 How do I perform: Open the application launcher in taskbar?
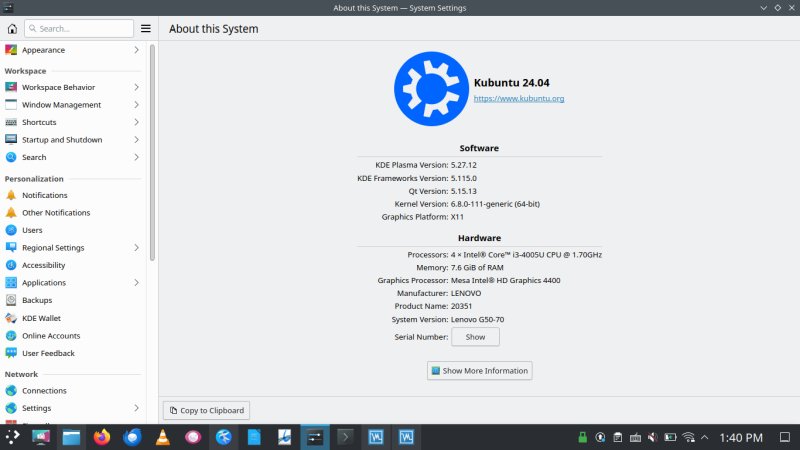tap(12, 437)
